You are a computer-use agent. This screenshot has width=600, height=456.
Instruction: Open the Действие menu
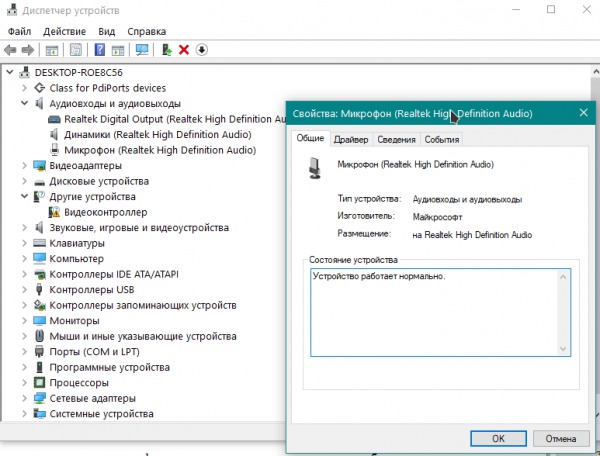coord(64,31)
